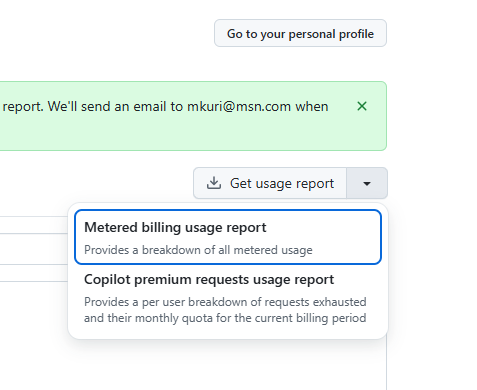Click the Get usage report button
The image size is (477, 390).
coord(270,183)
